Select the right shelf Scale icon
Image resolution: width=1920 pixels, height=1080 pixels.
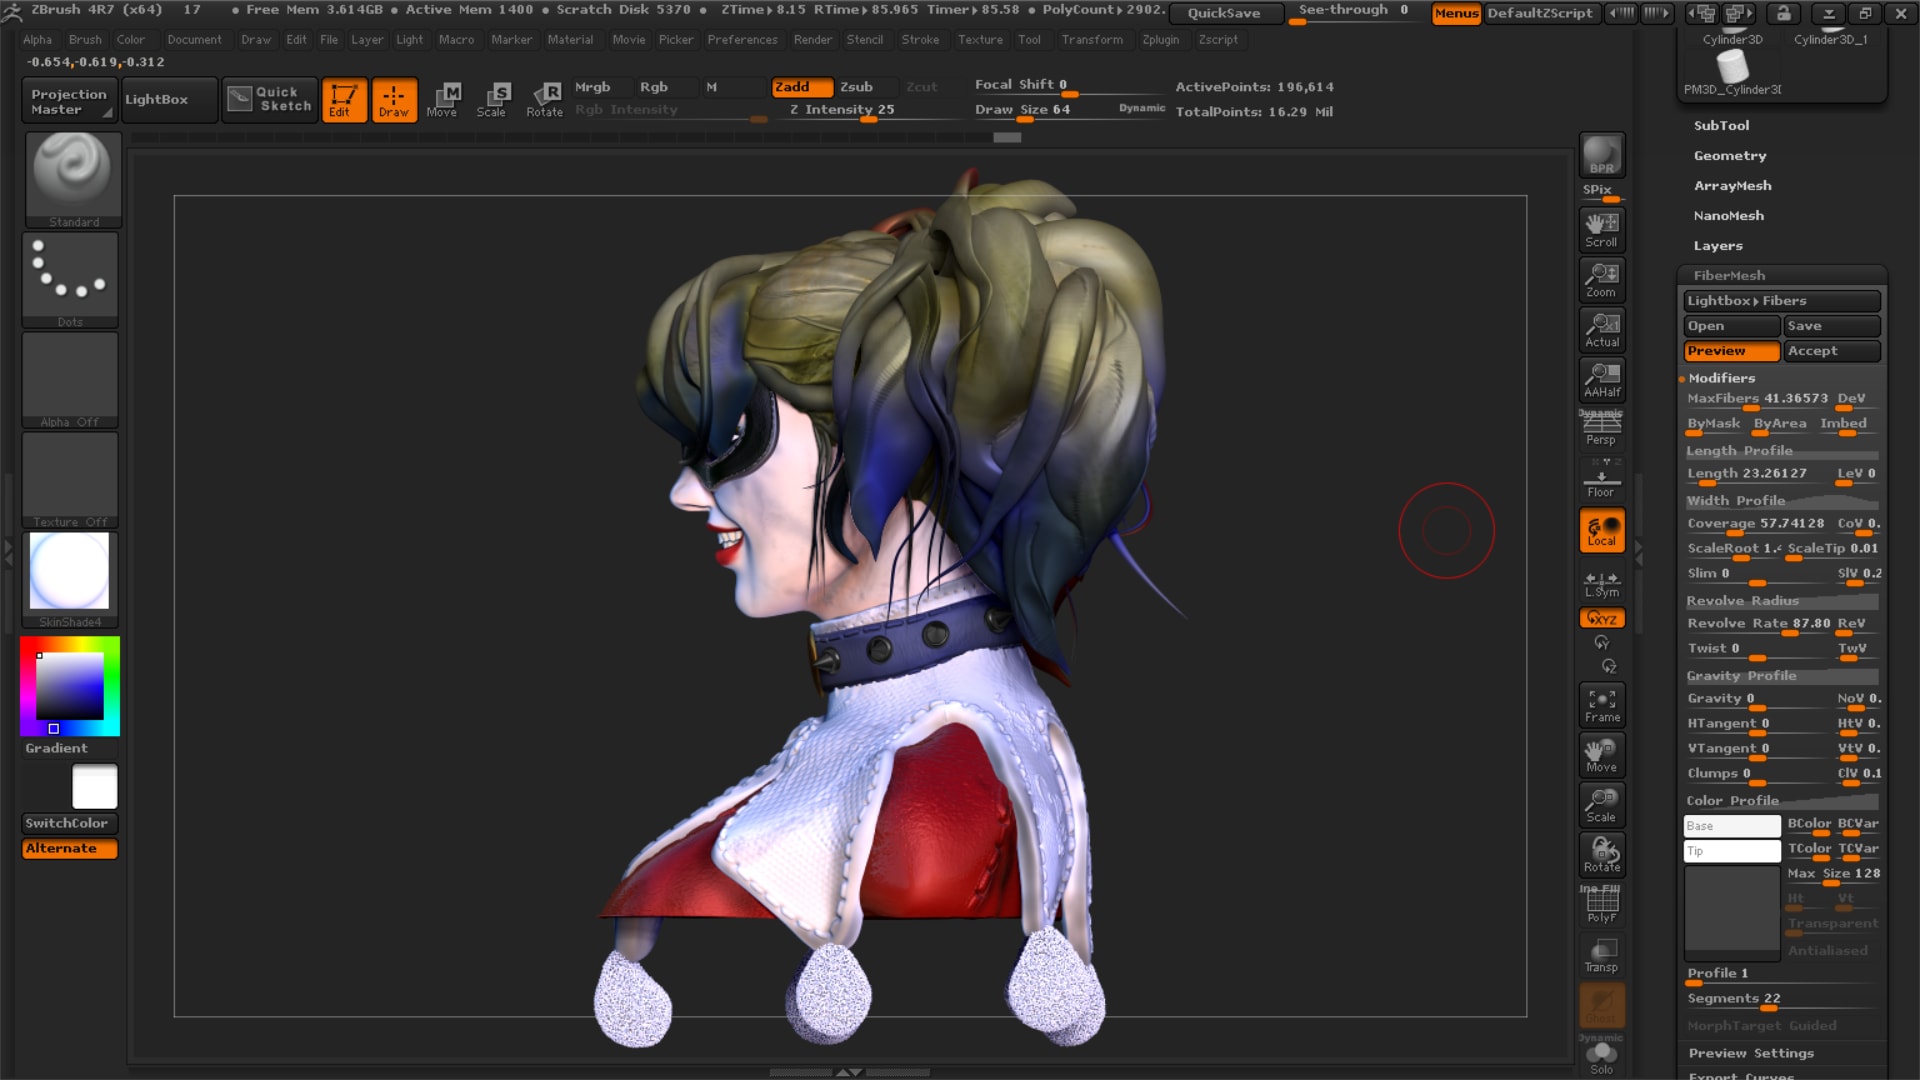1601,805
